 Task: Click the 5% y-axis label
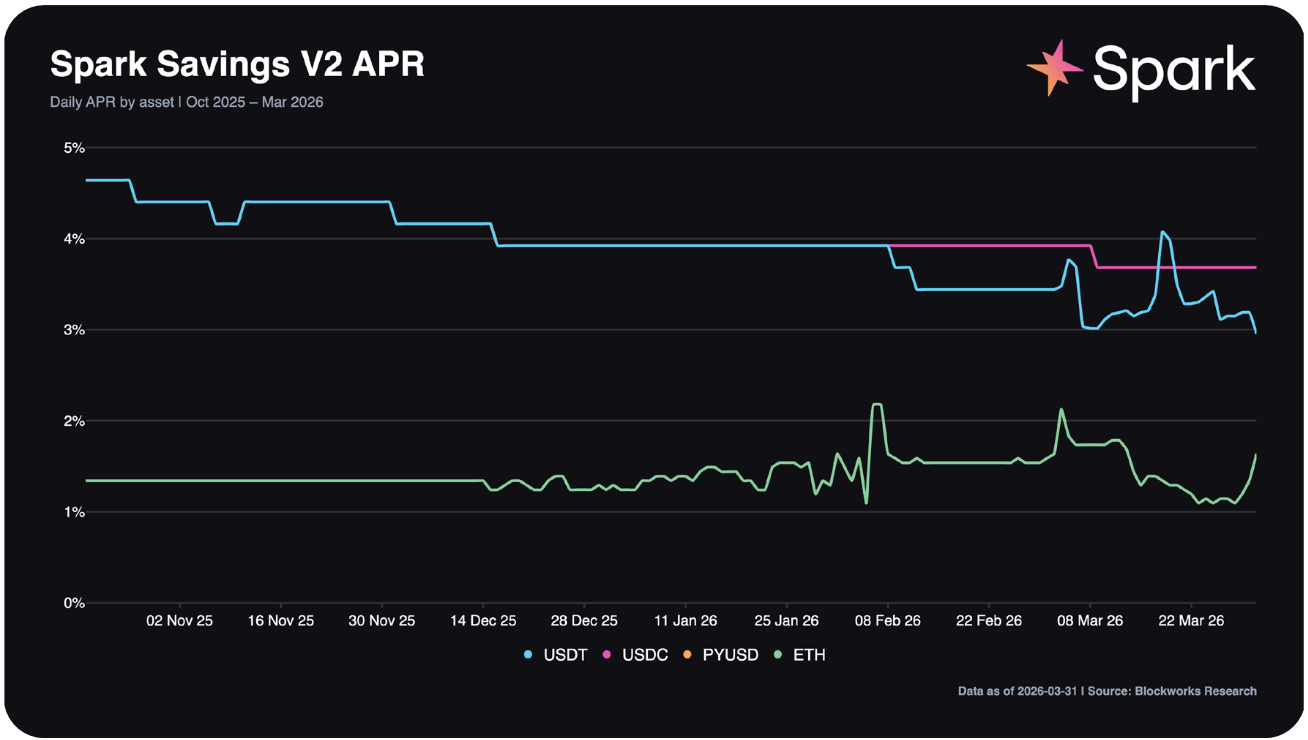point(75,148)
